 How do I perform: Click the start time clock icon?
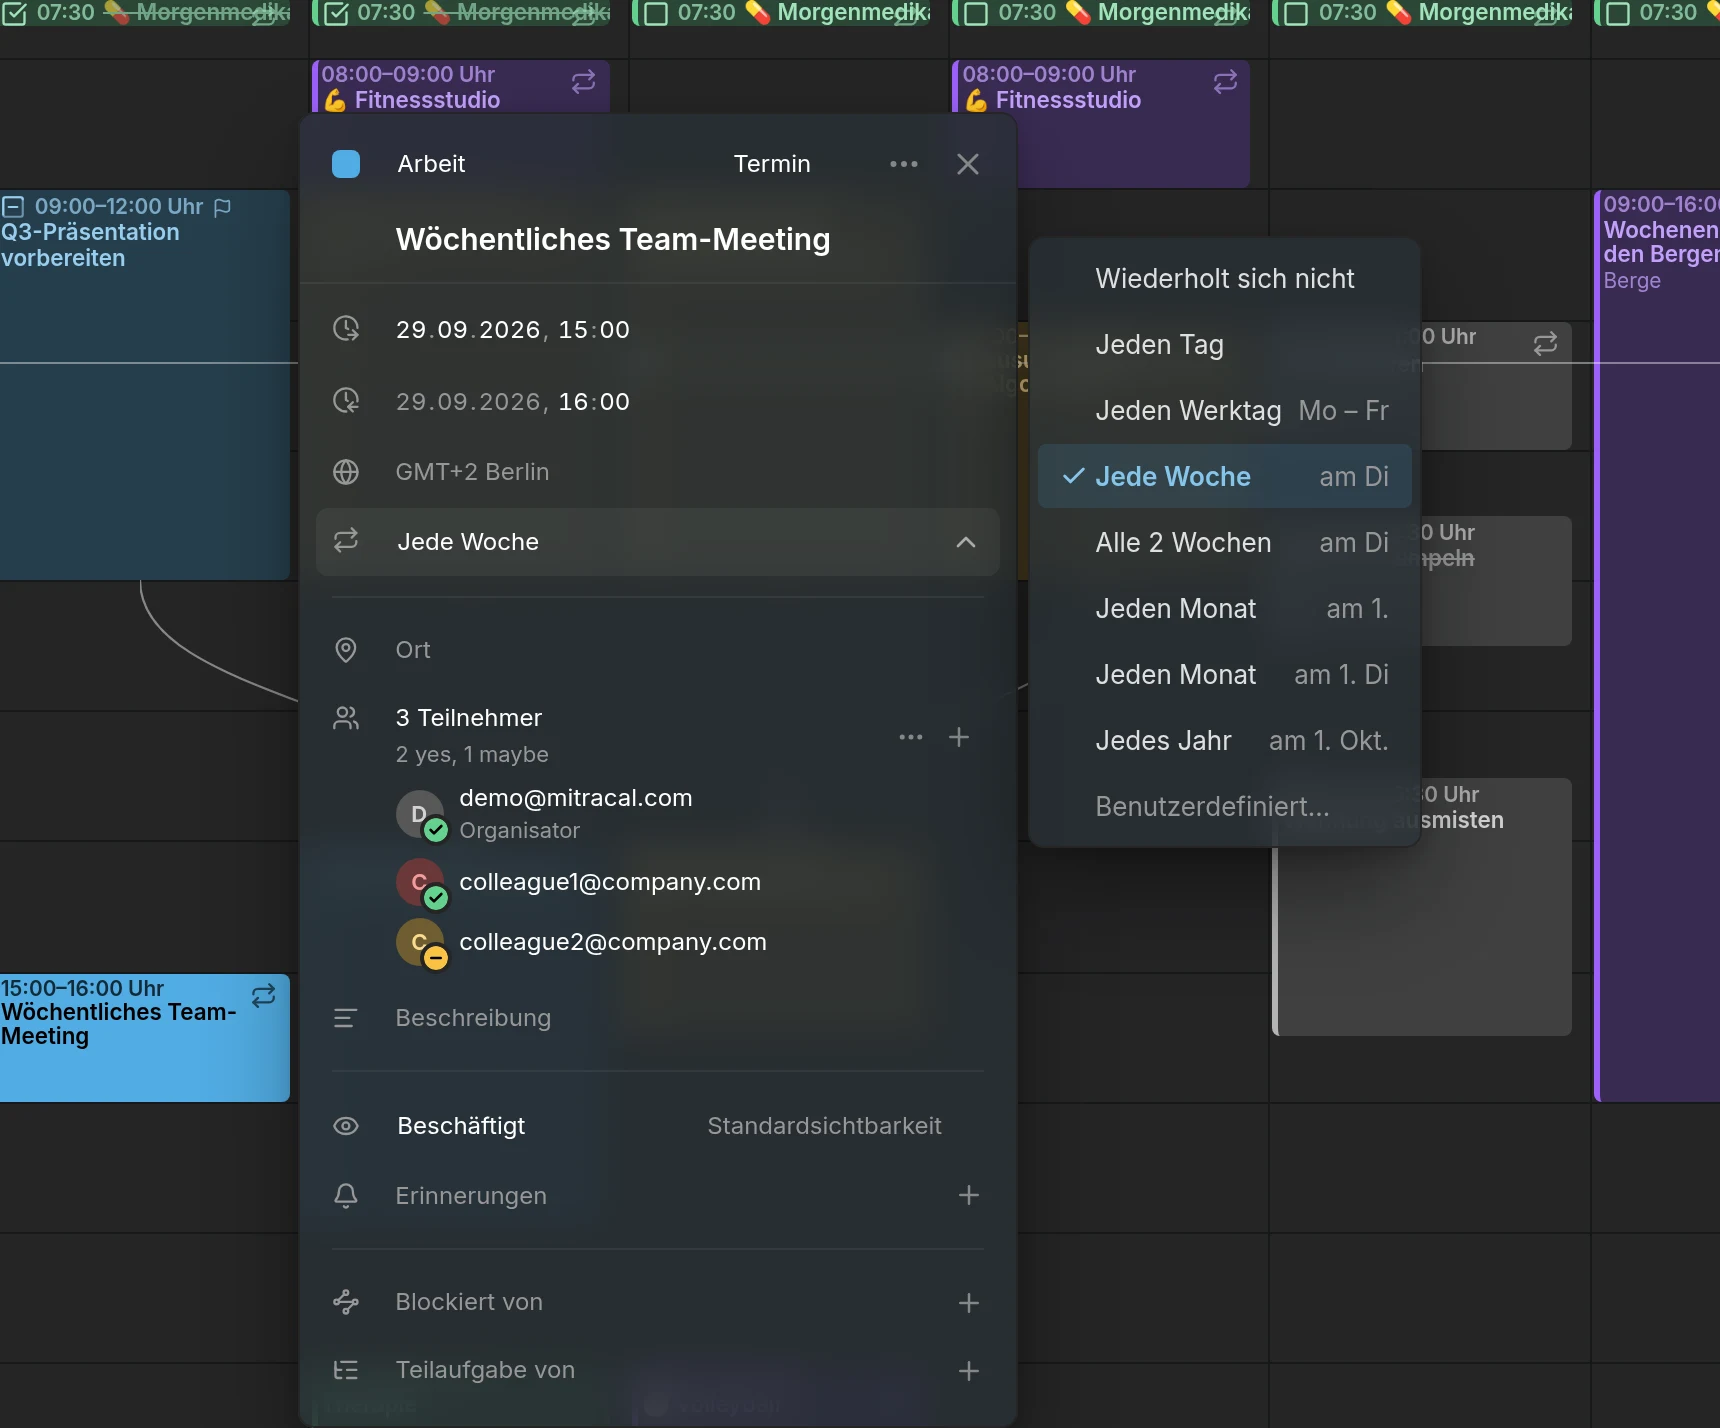tap(346, 329)
